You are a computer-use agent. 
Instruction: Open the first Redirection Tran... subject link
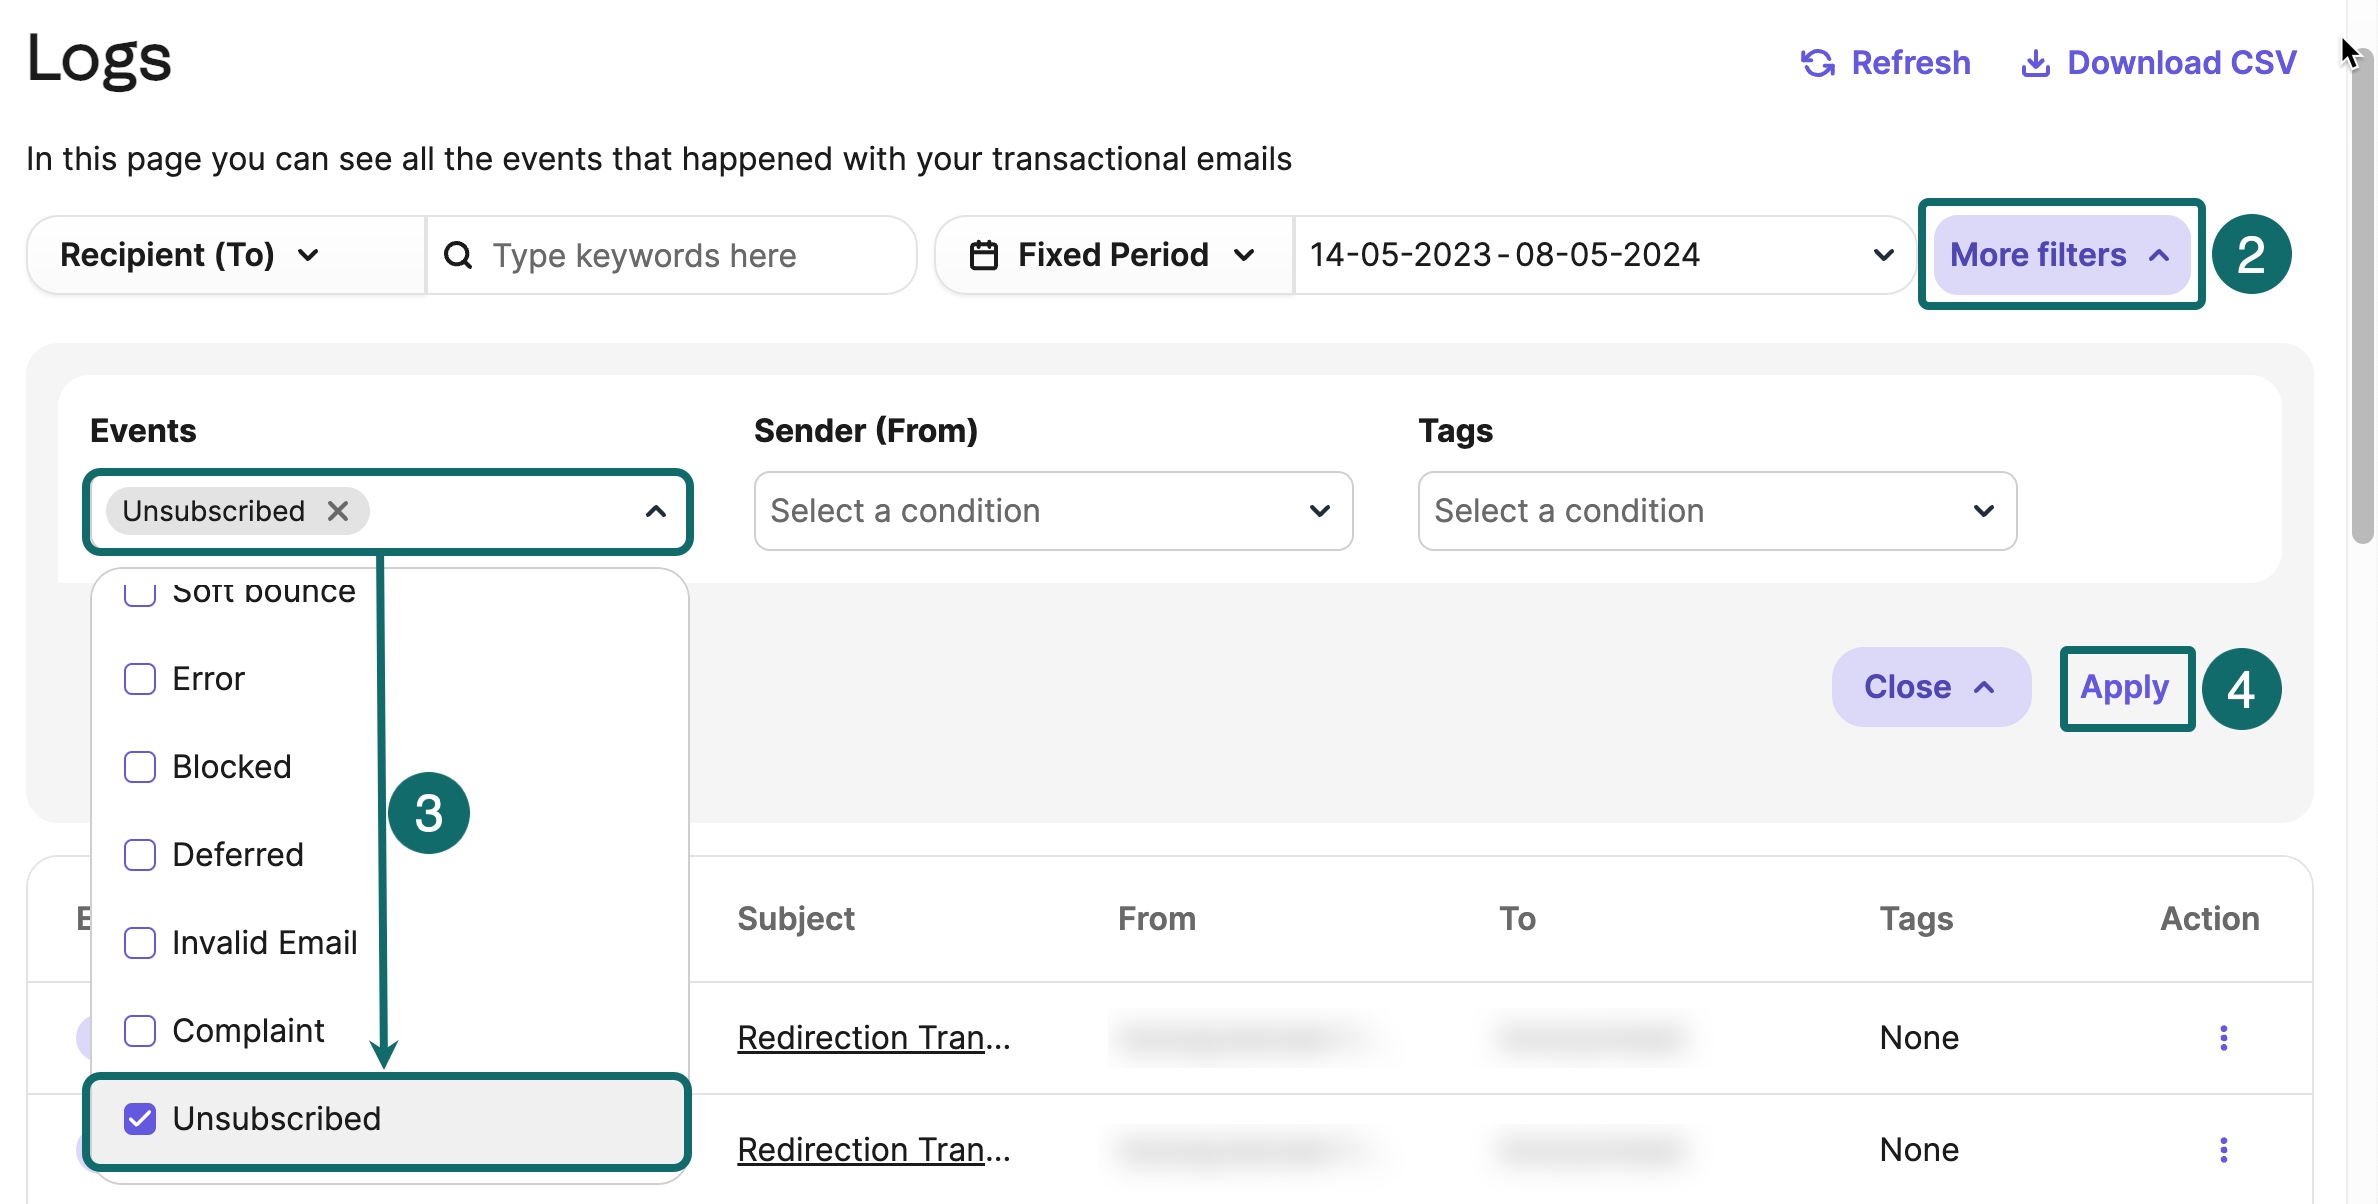tap(874, 1038)
